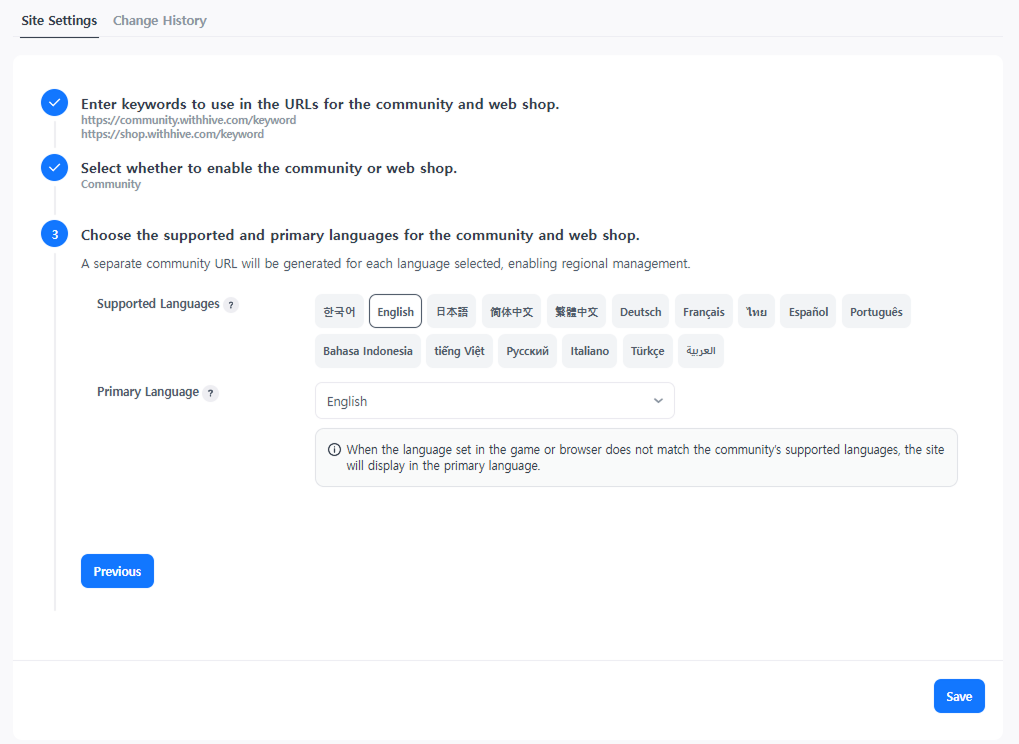
Task: Click the step 3 number circle
Action: point(55,234)
